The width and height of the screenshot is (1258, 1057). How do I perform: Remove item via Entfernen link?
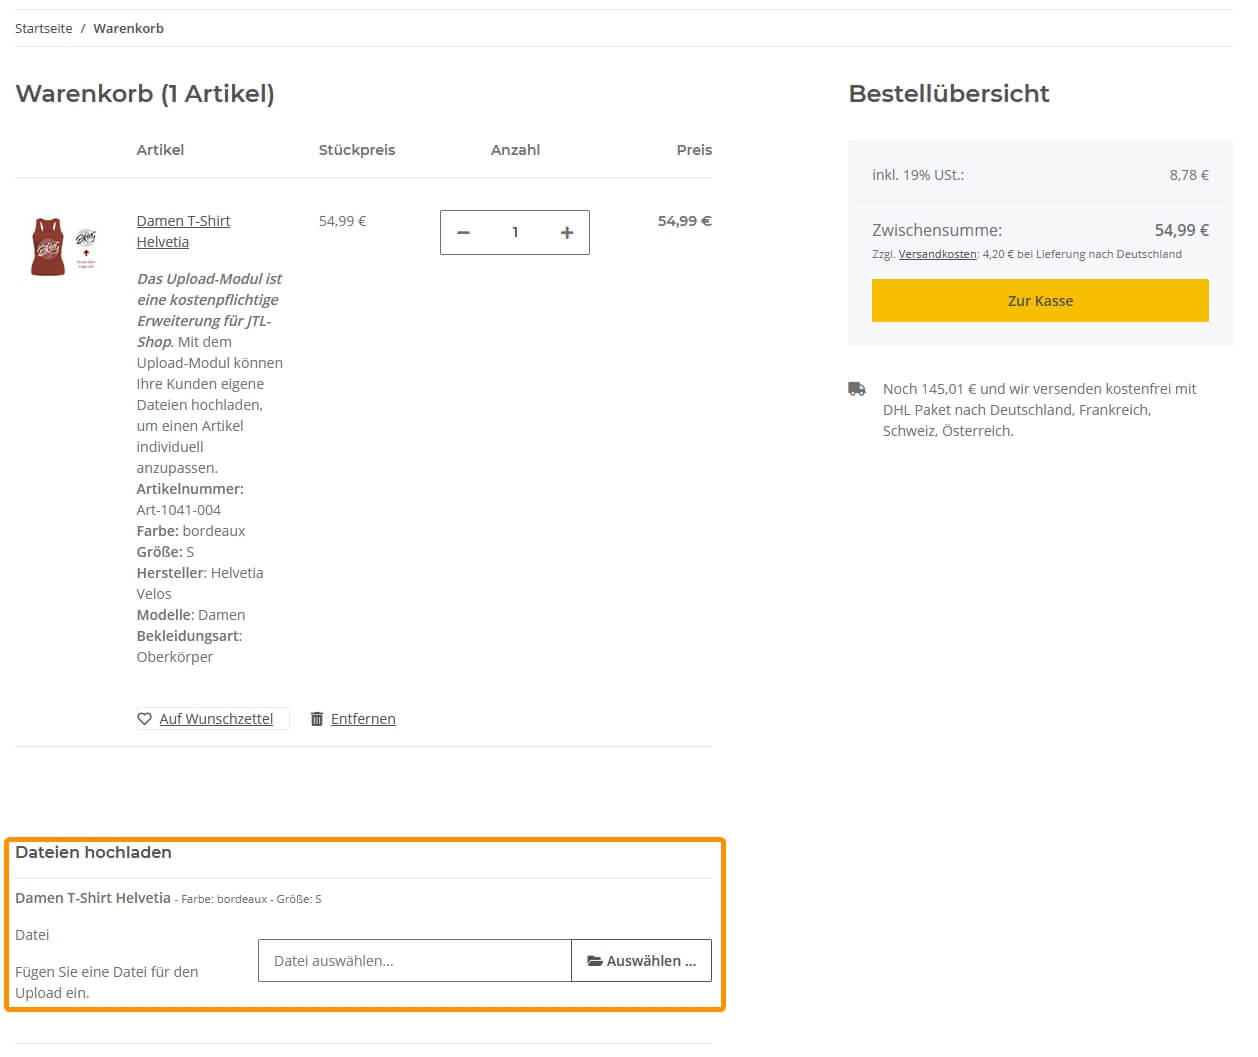tap(363, 719)
